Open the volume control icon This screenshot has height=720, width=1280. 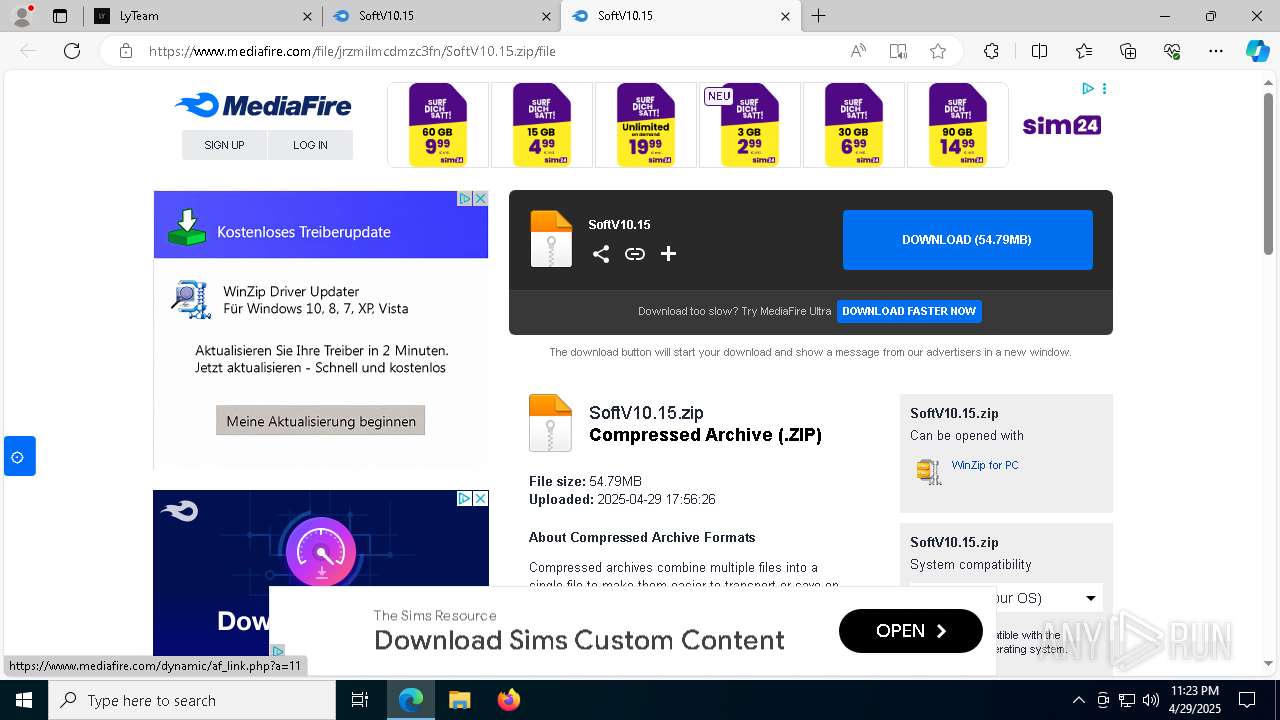(x=1151, y=700)
